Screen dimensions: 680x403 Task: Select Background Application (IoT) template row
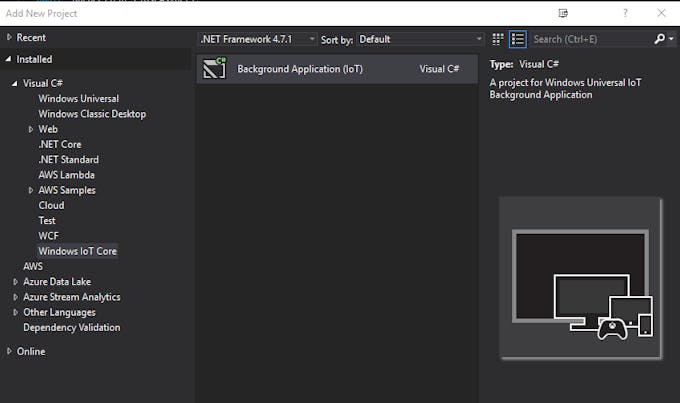tap(337, 69)
